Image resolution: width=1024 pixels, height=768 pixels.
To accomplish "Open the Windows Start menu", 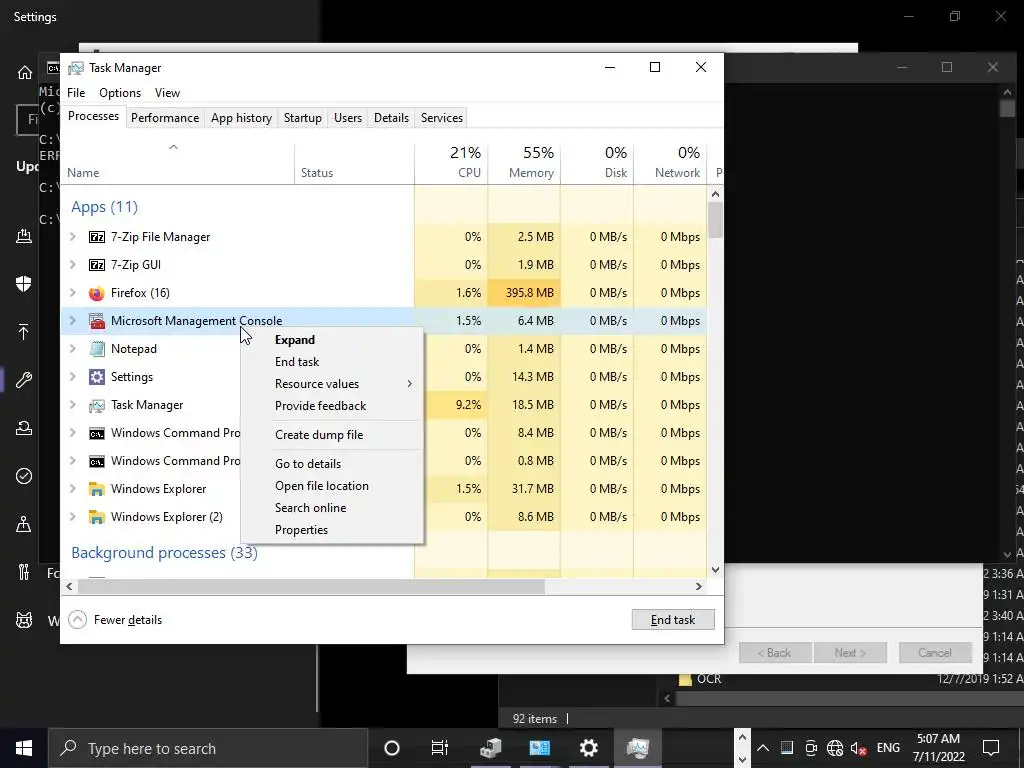I will pos(24,748).
